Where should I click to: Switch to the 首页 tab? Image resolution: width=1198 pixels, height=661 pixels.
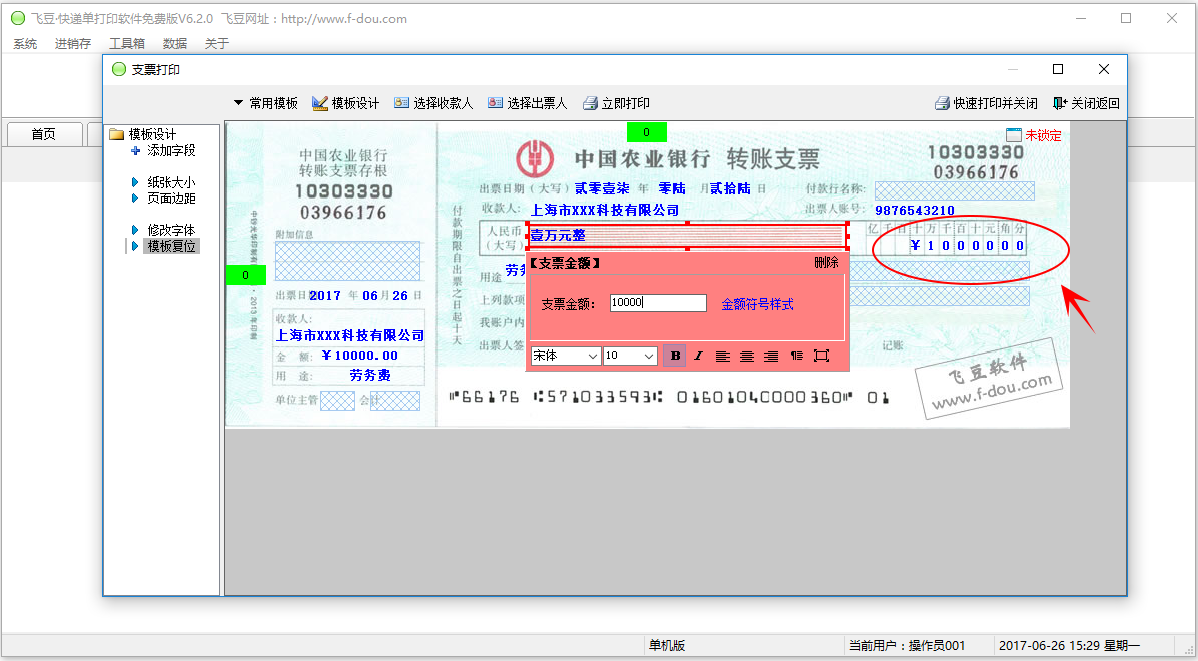(x=44, y=134)
